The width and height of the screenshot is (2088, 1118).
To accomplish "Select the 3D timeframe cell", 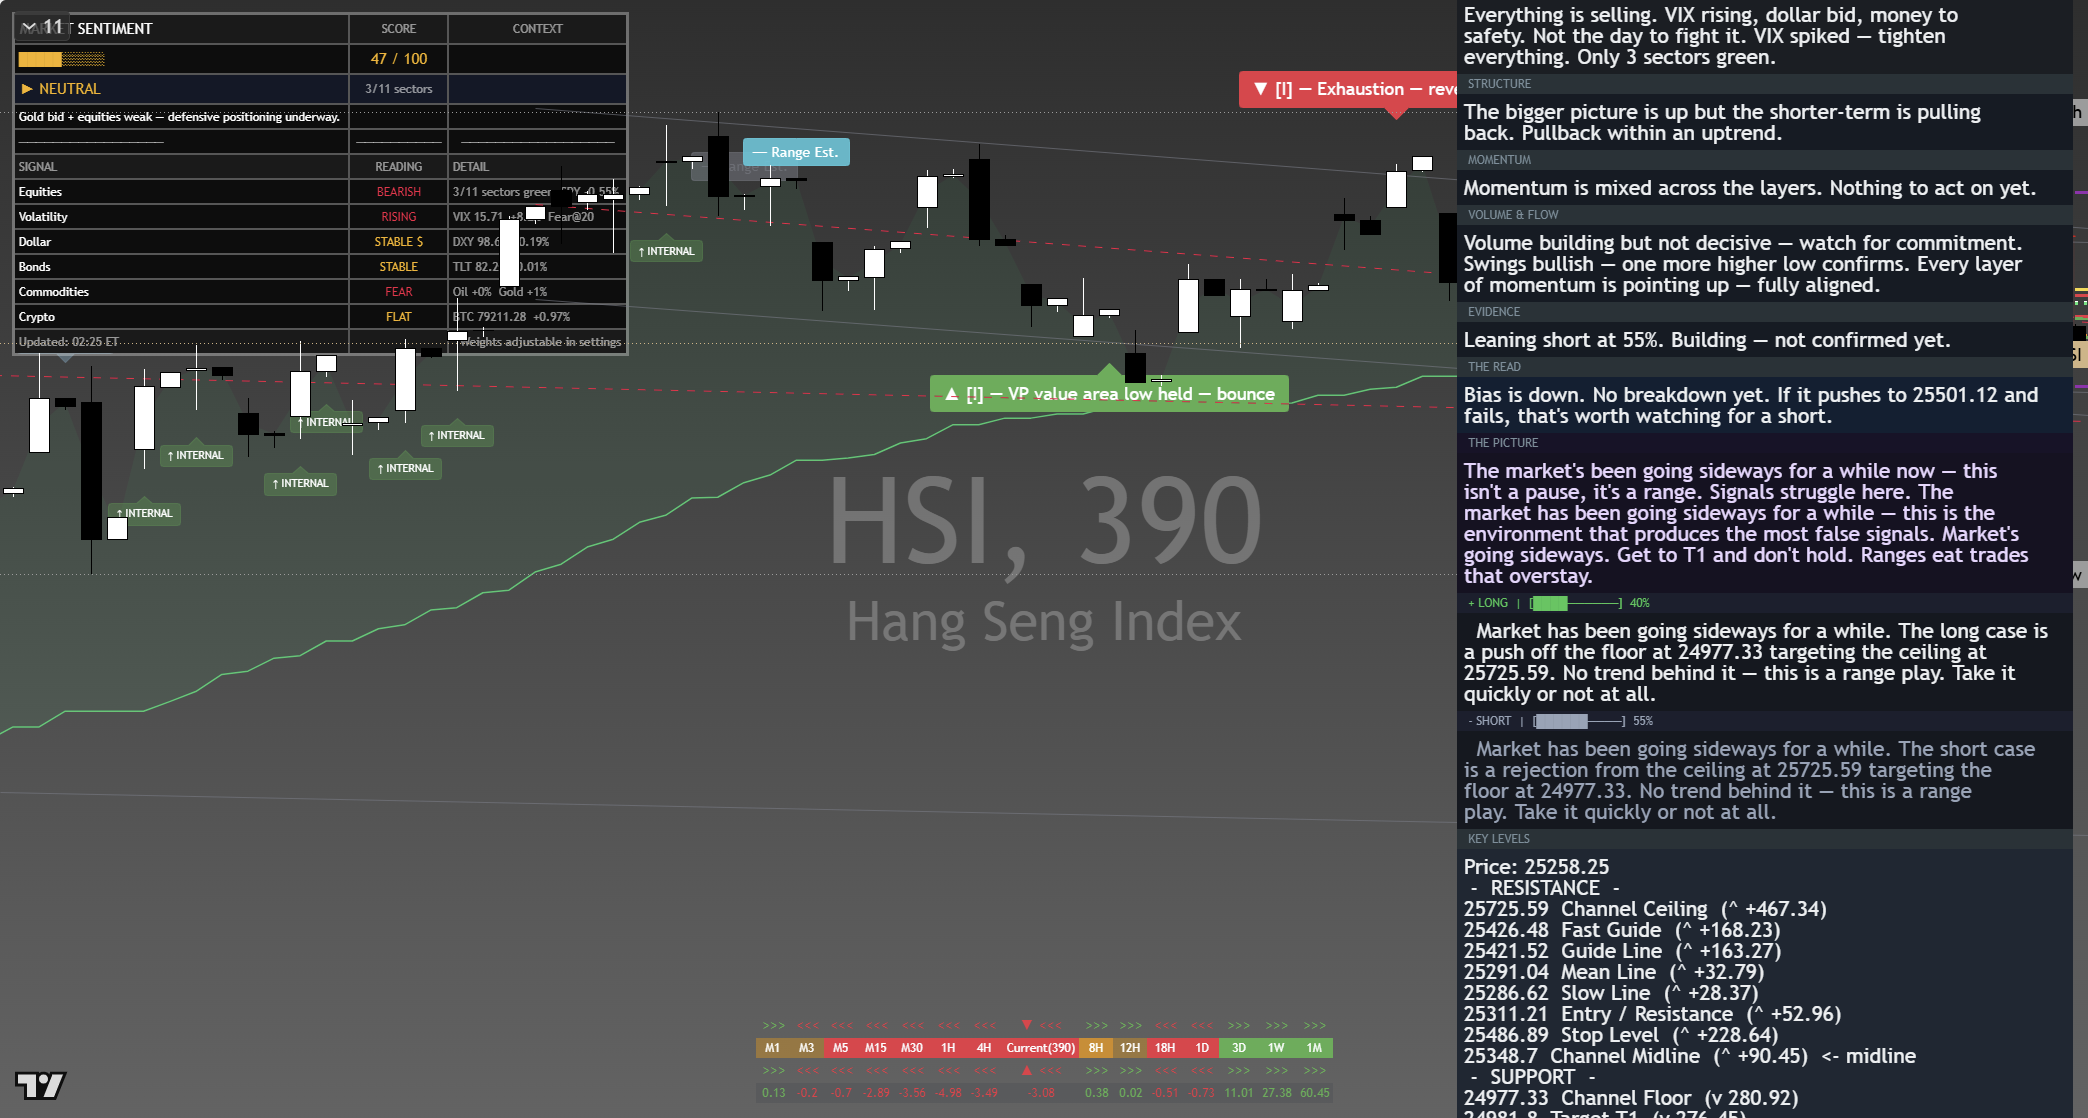I will [1239, 1048].
